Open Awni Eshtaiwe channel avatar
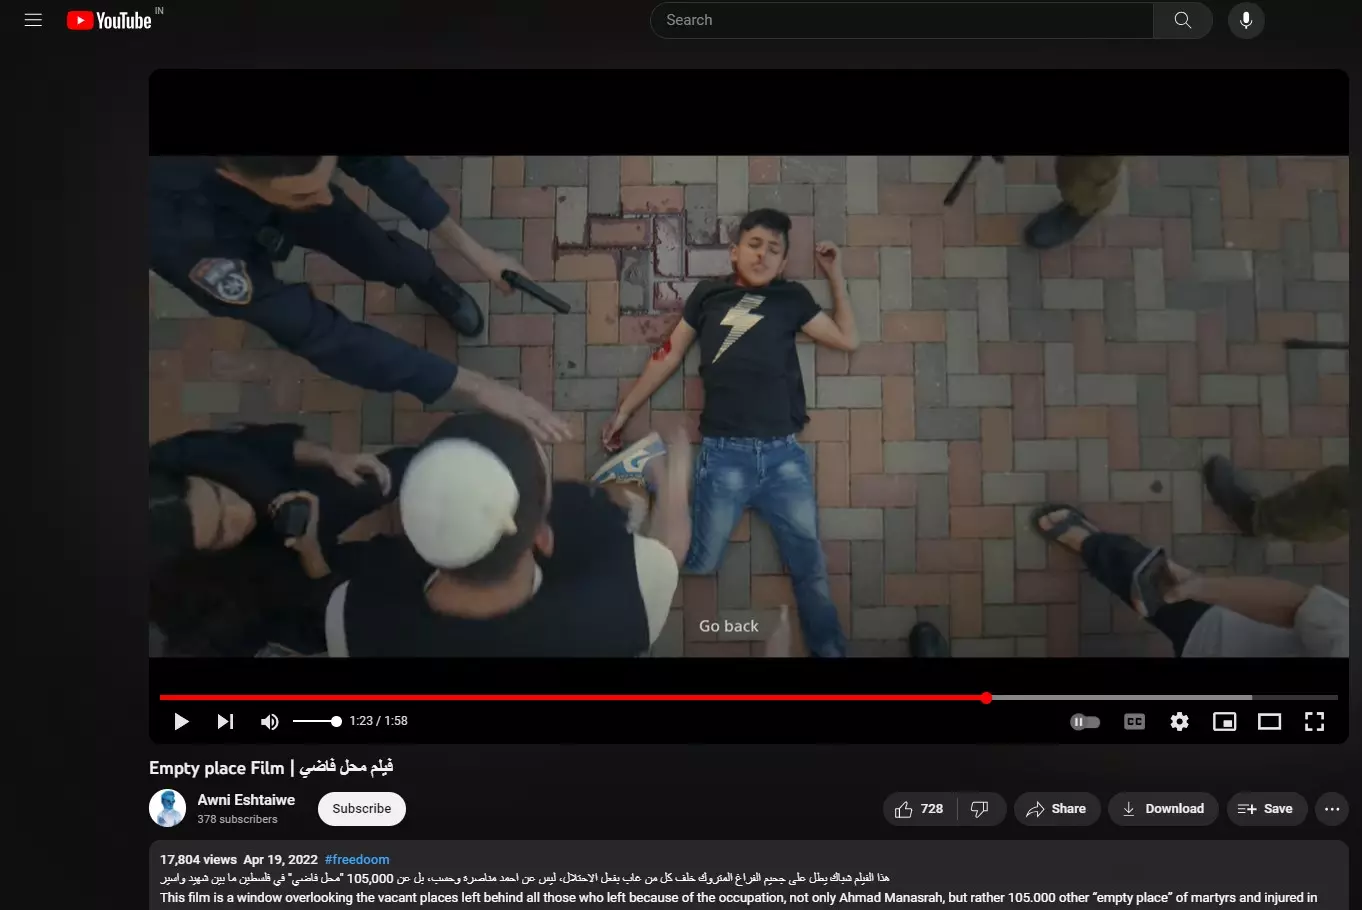This screenshot has width=1362, height=910. pyautogui.click(x=168, y=808)
